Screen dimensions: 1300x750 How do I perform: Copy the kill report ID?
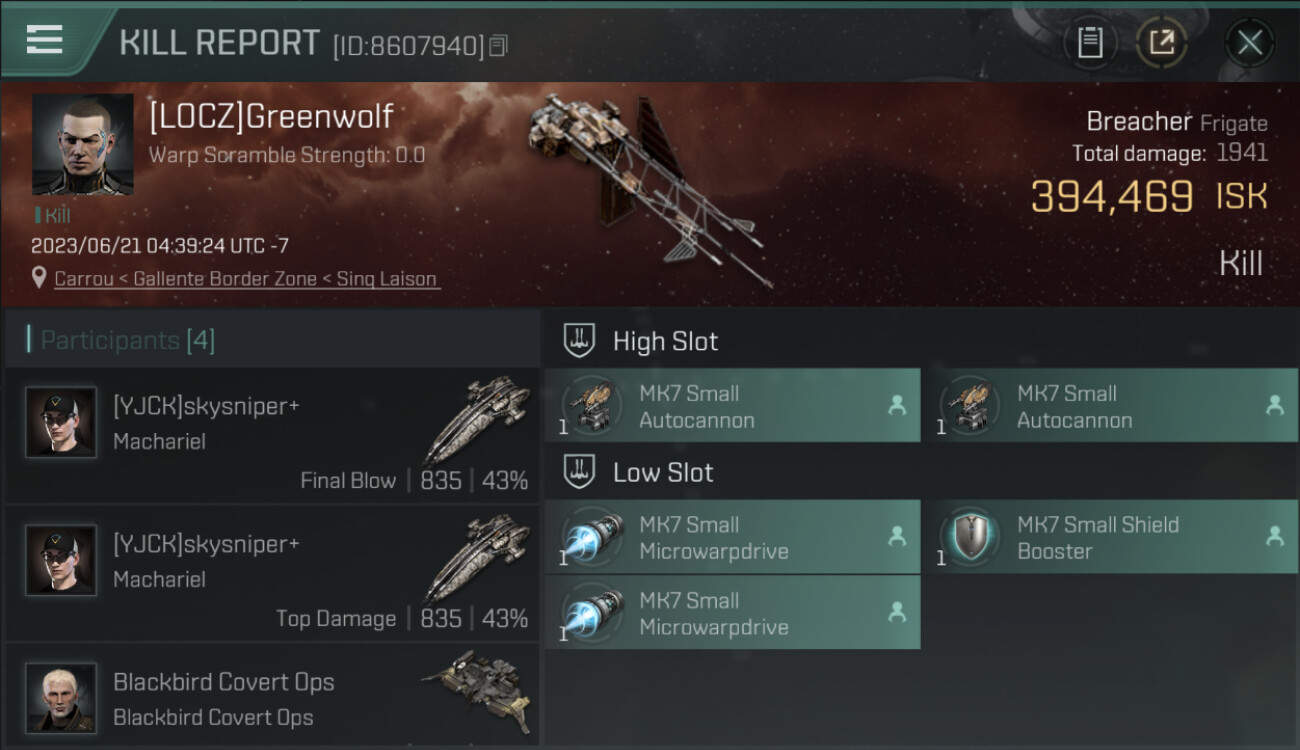[499, 45]
